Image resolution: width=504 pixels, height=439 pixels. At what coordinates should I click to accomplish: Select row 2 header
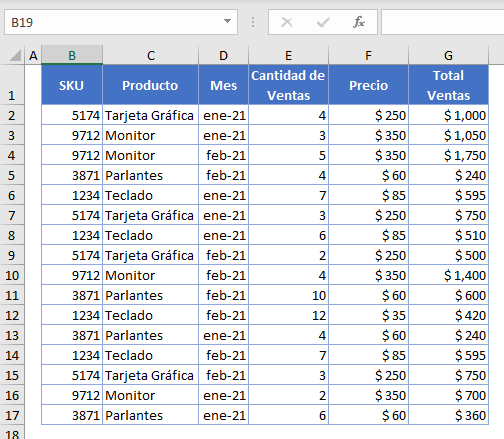pos(12,115)
